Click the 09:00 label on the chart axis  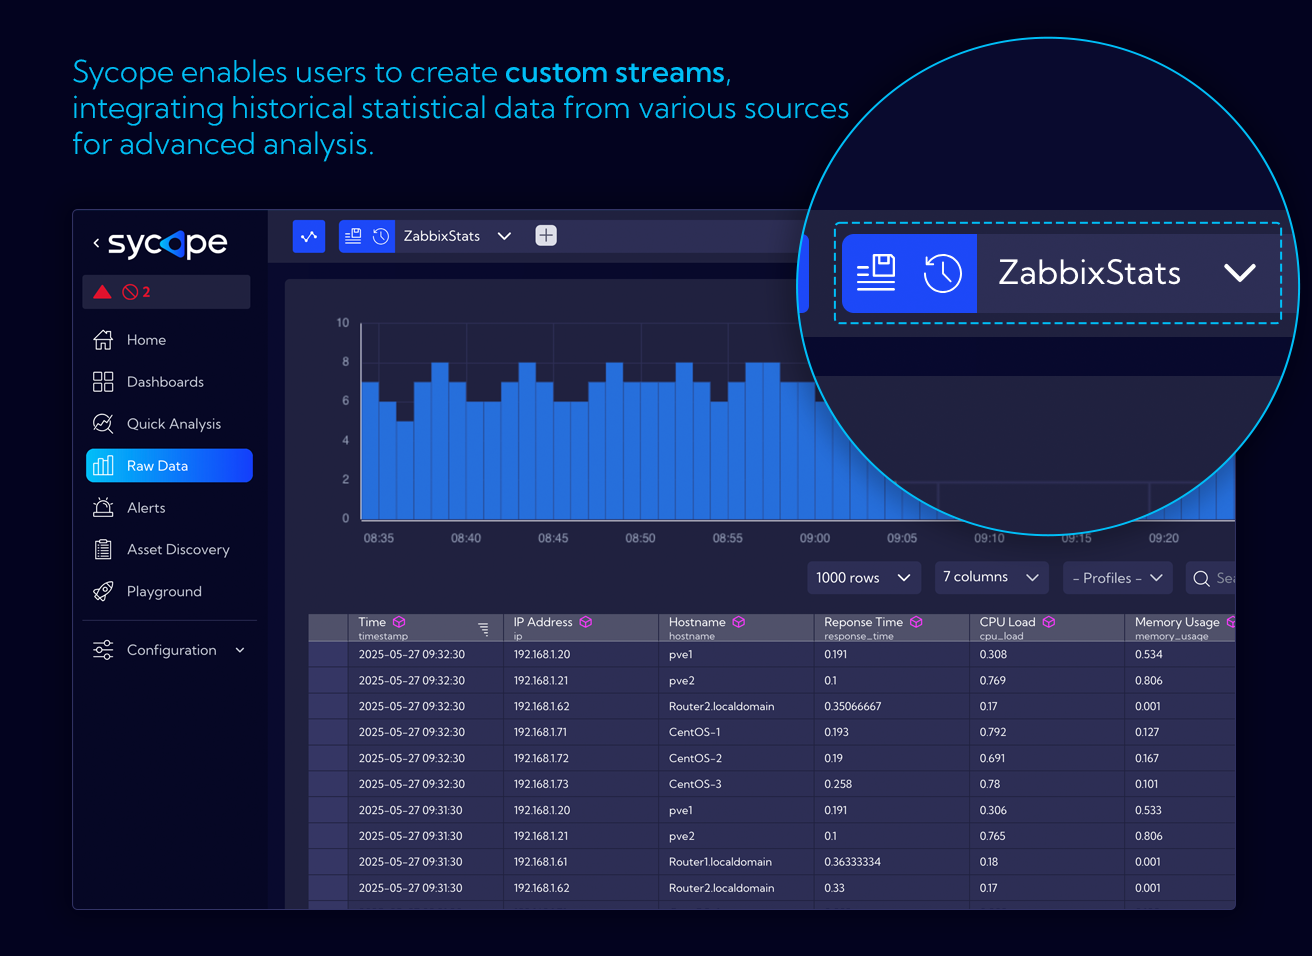[x=815, y=538]
